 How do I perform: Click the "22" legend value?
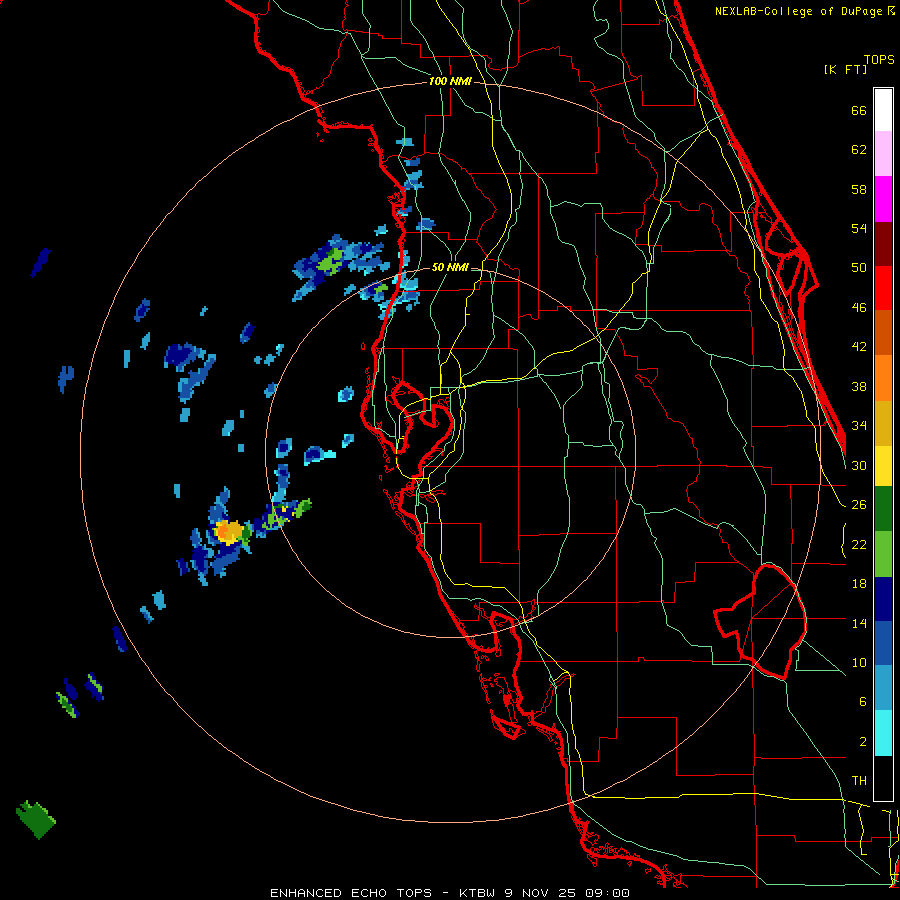(x=859, y=545)
